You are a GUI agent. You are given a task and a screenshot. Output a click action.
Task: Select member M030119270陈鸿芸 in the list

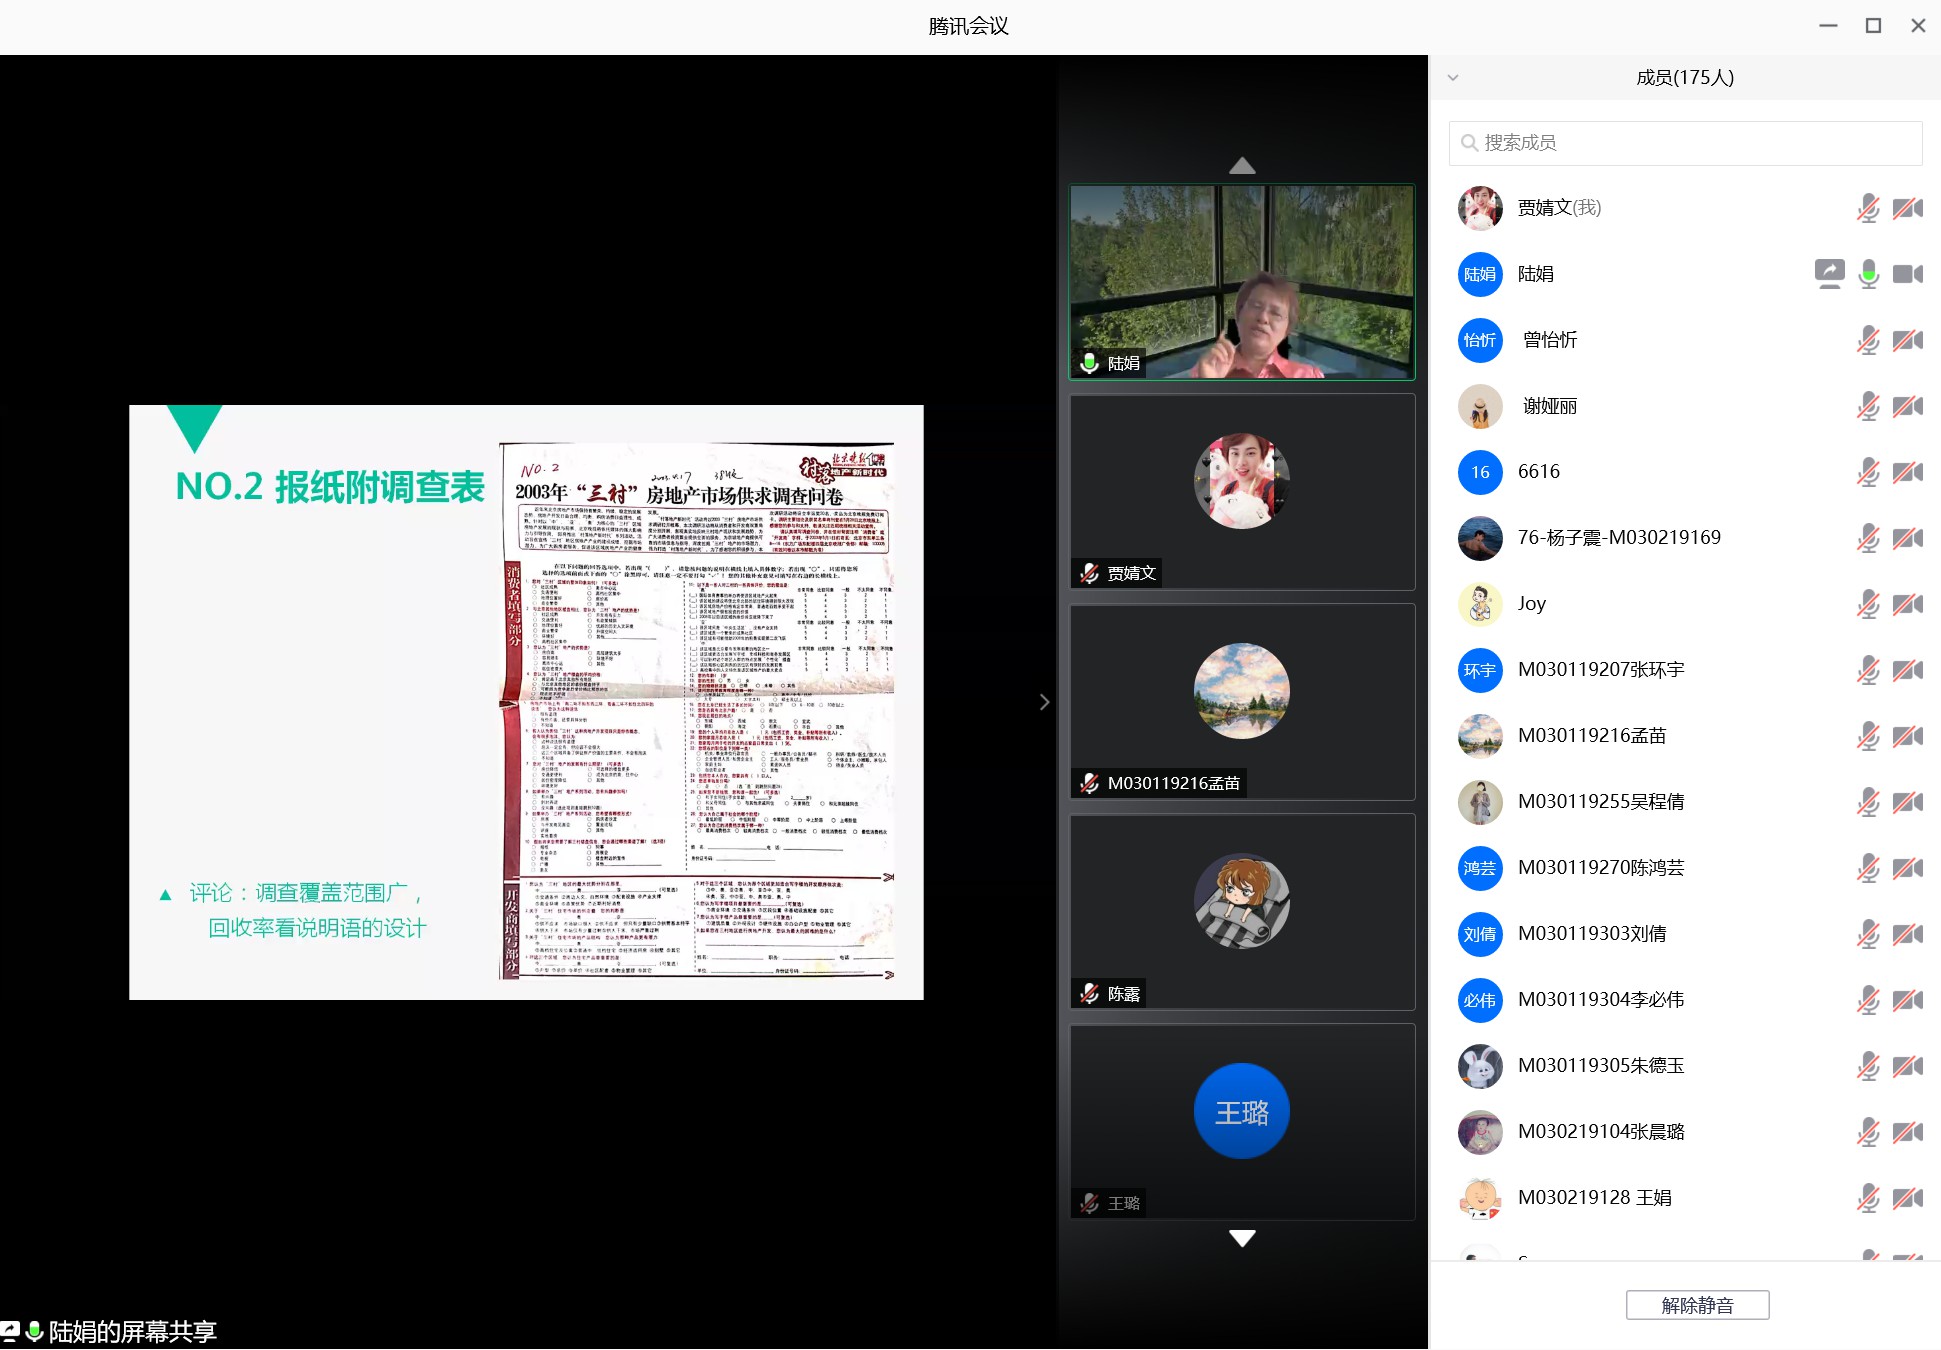coord(1600,868)
